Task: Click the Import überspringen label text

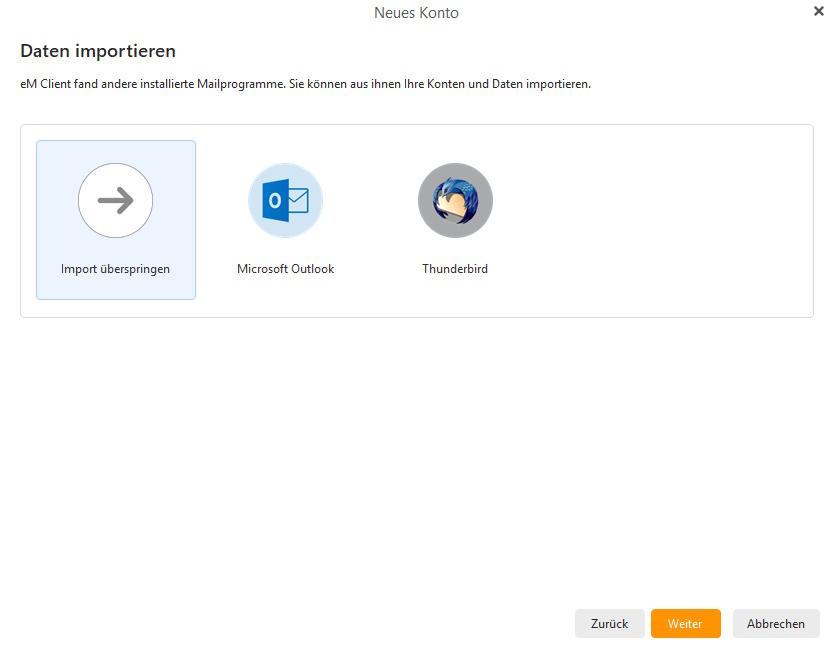Action: pos(115,268)
